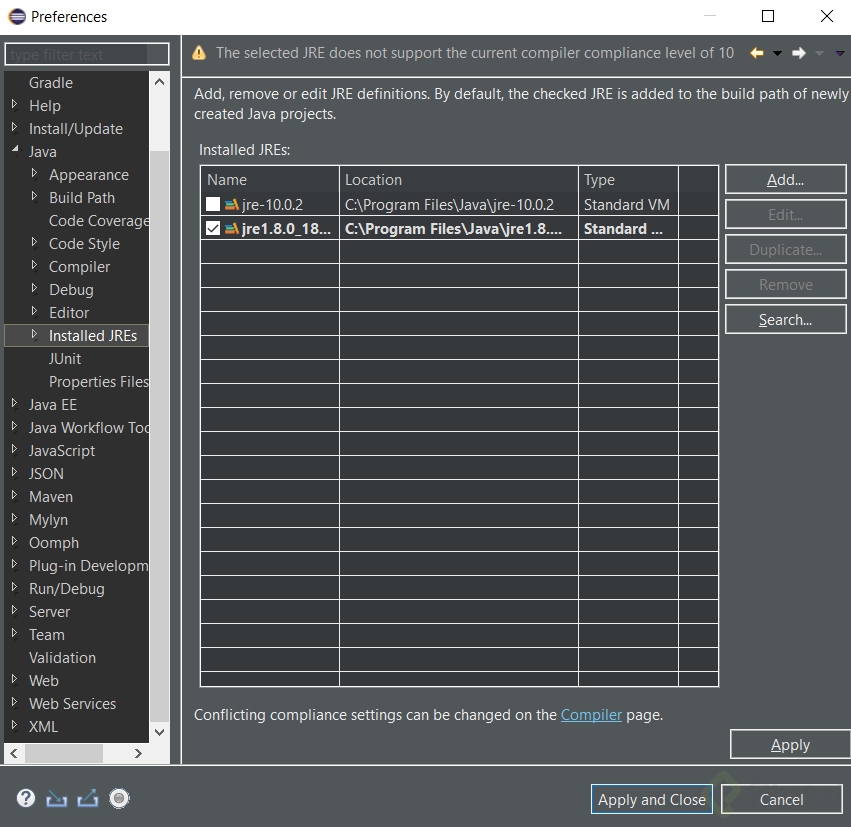Maximize the Preferences window
The height and width of the screenshot is (827, 851).
click(x=768, y=16)
